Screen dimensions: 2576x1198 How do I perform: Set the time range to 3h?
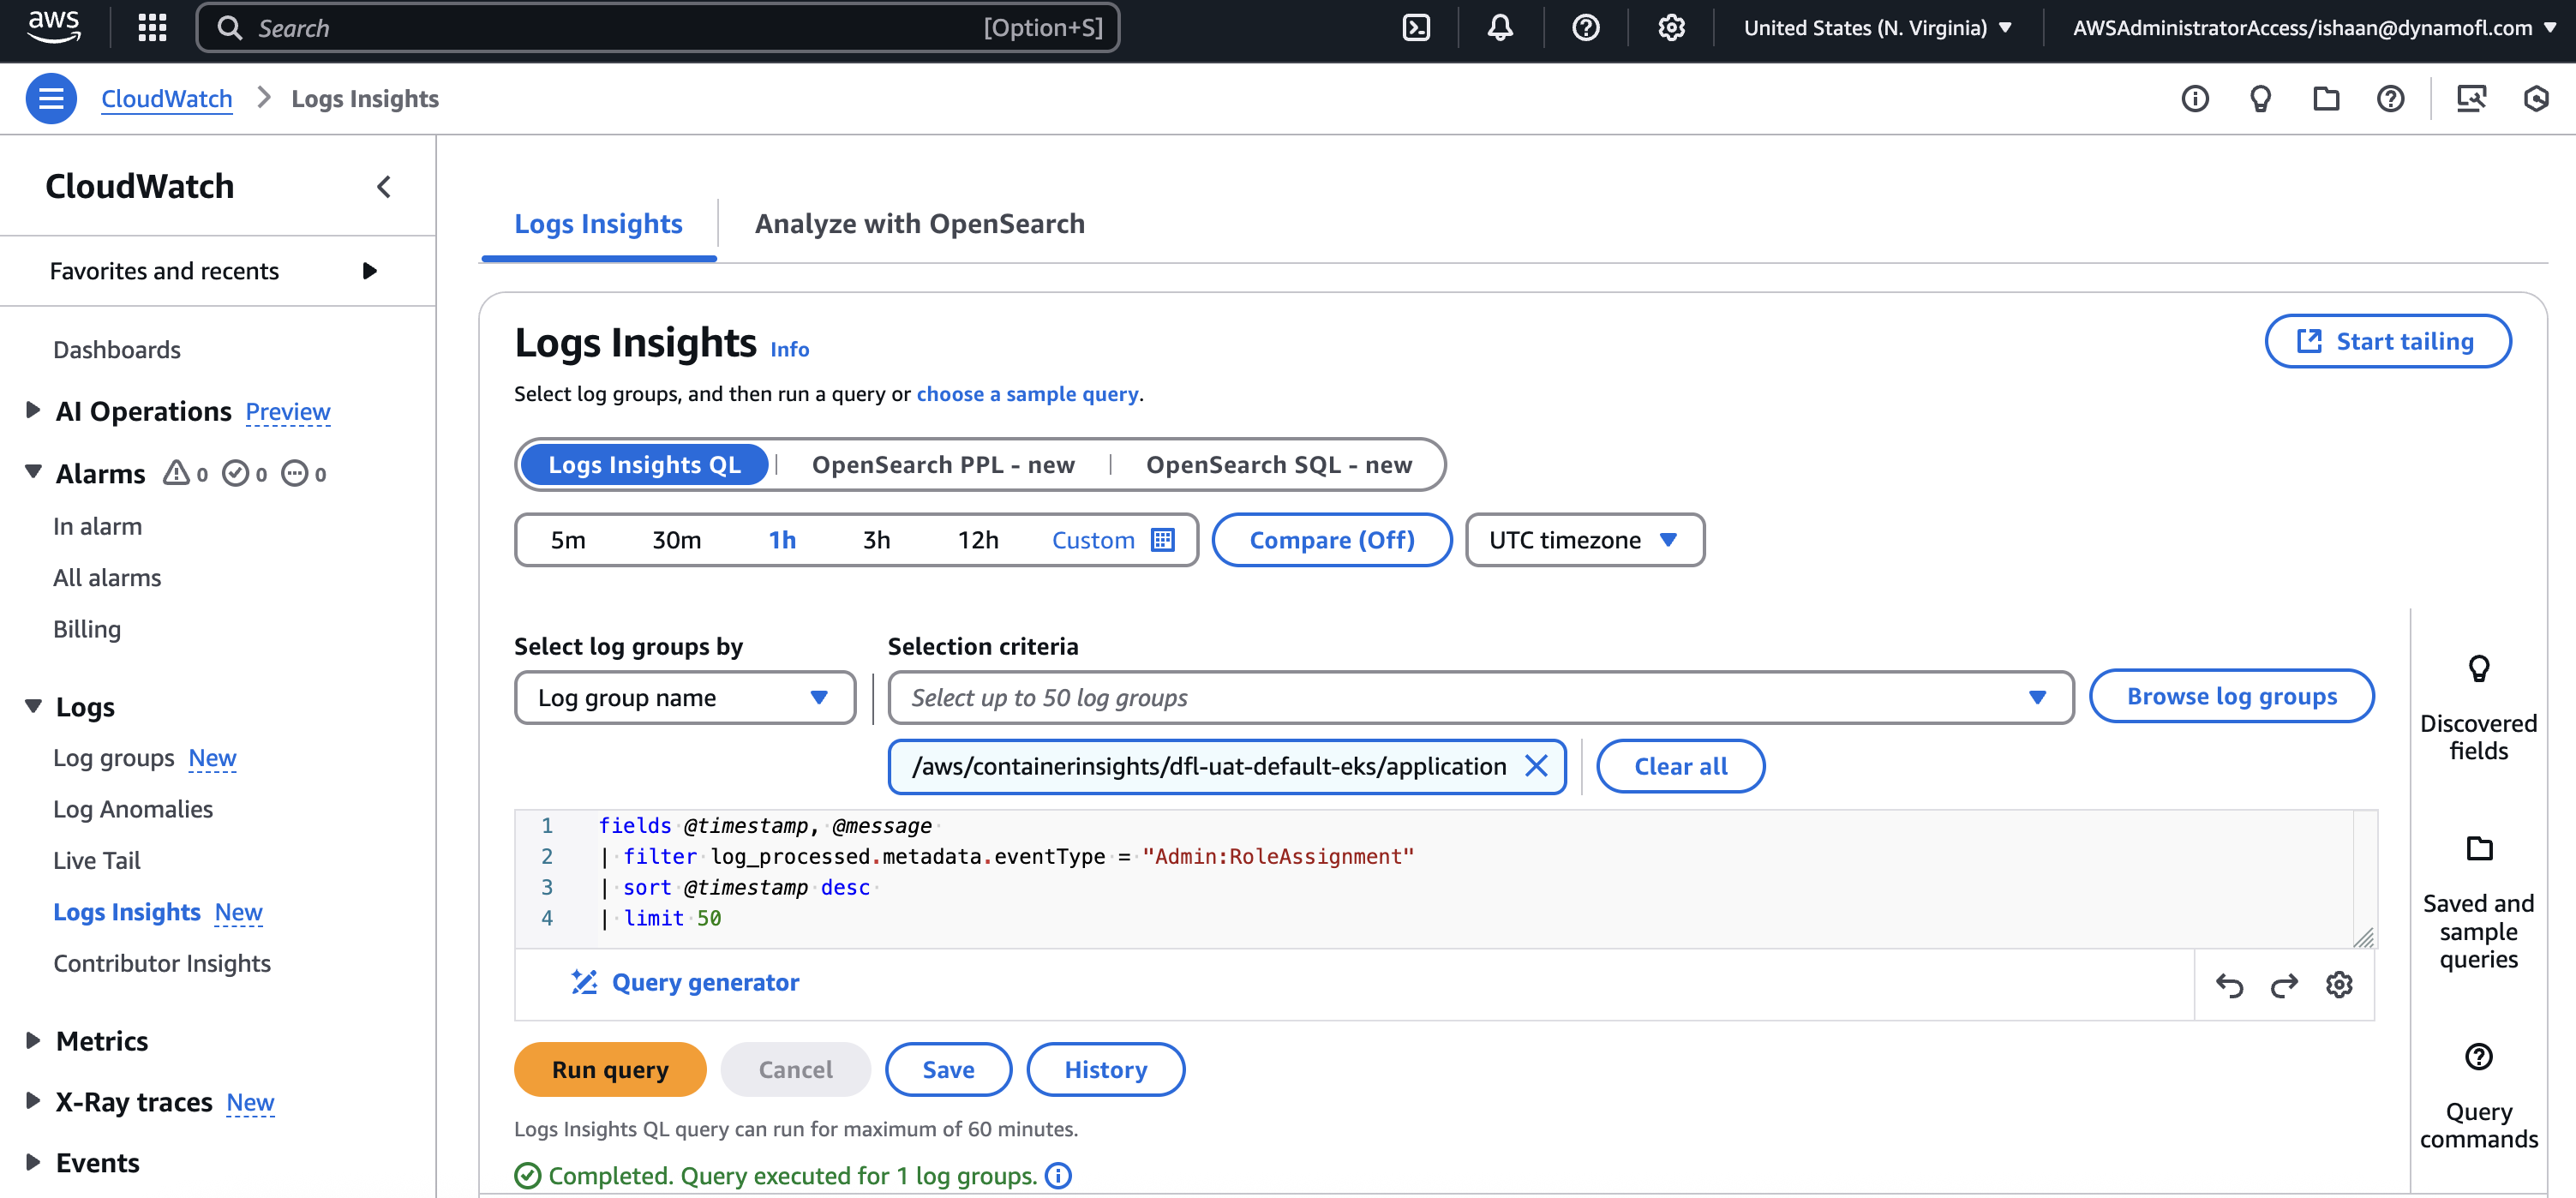[x=876, y=540]
